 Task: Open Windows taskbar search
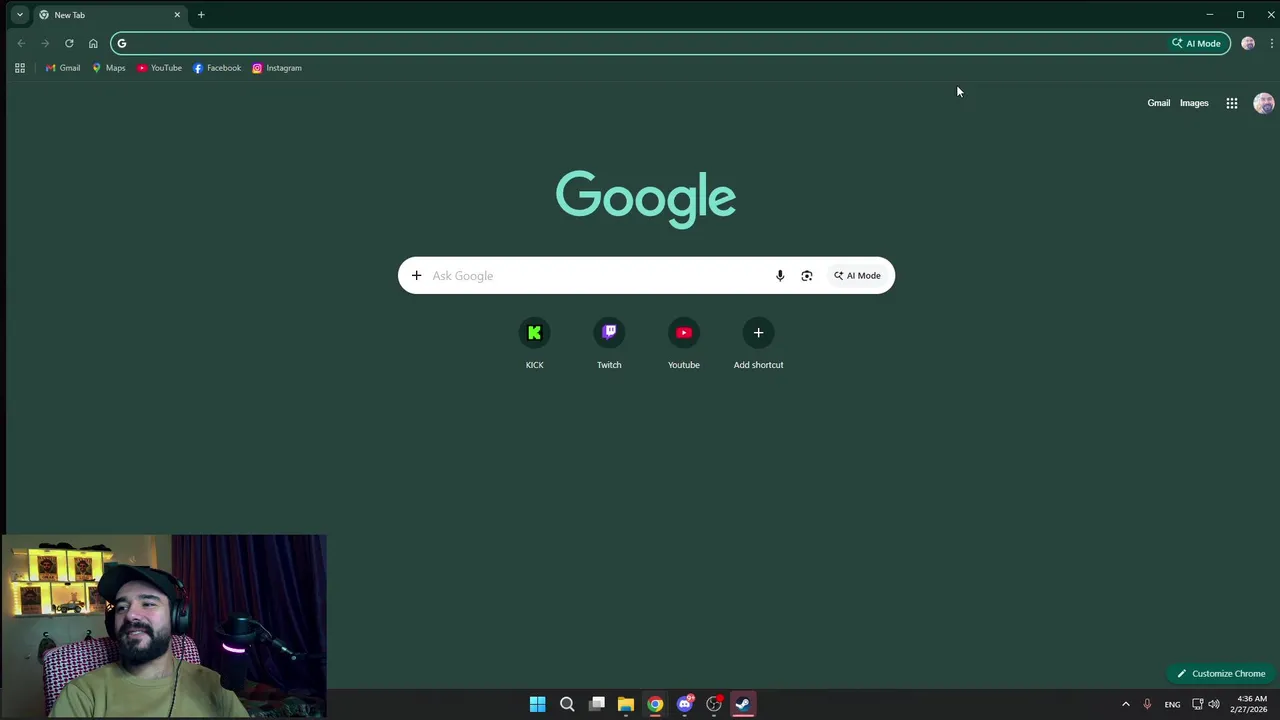point(567,704)
